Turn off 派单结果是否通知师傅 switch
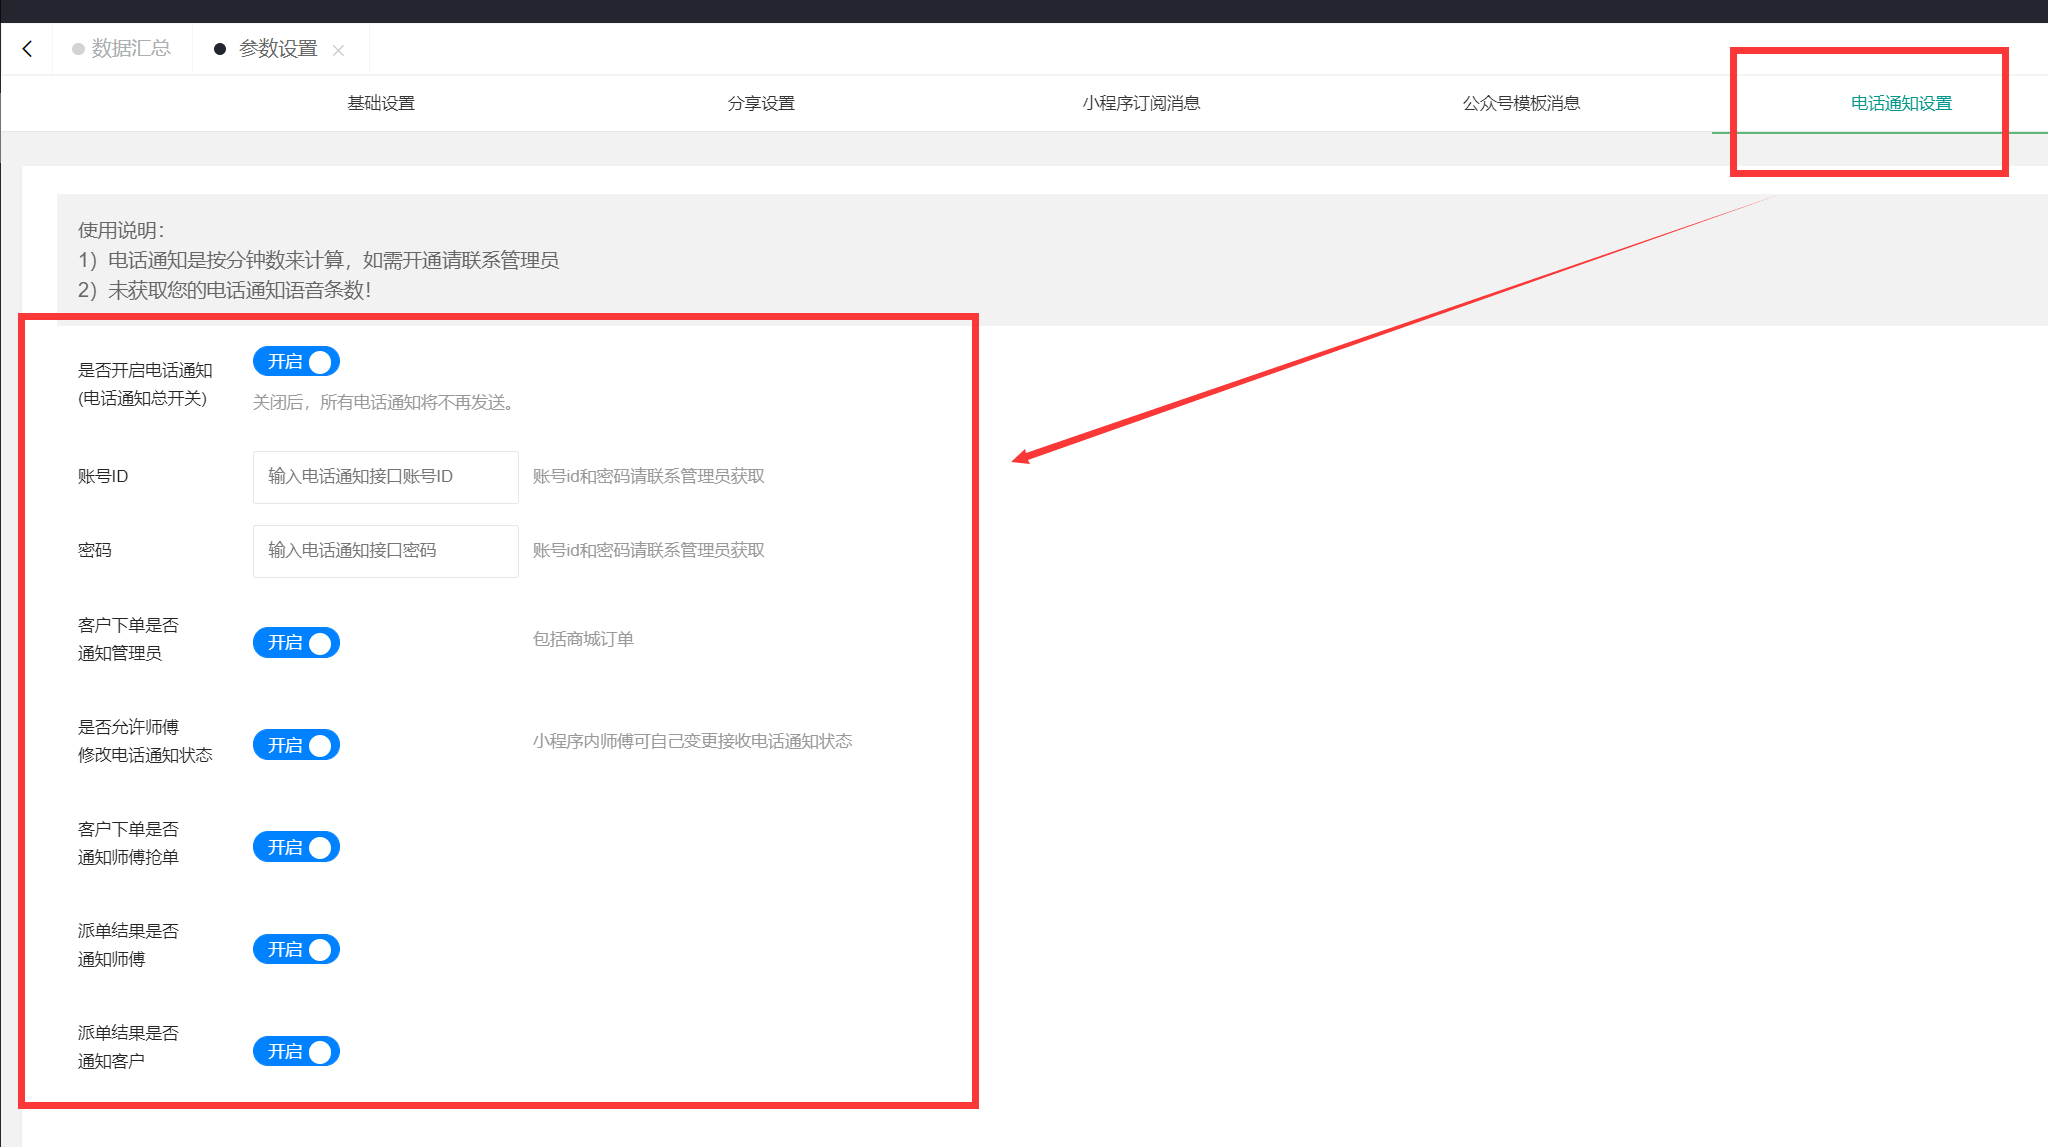The height and width of the screenshot is (1147, 2048). 296,949
